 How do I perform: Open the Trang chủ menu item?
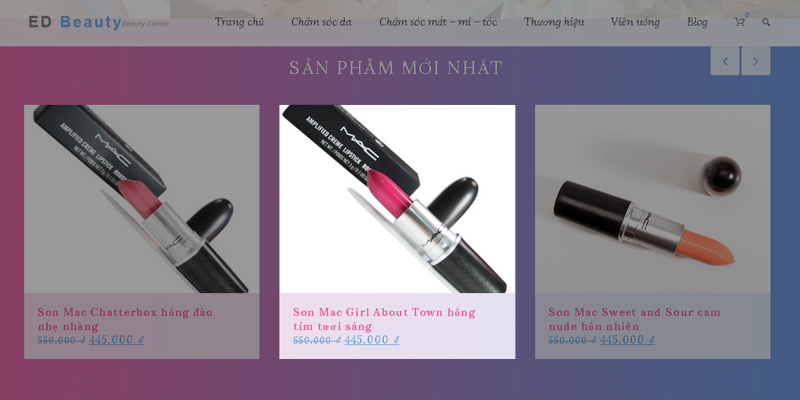click(x=239, y=22)
